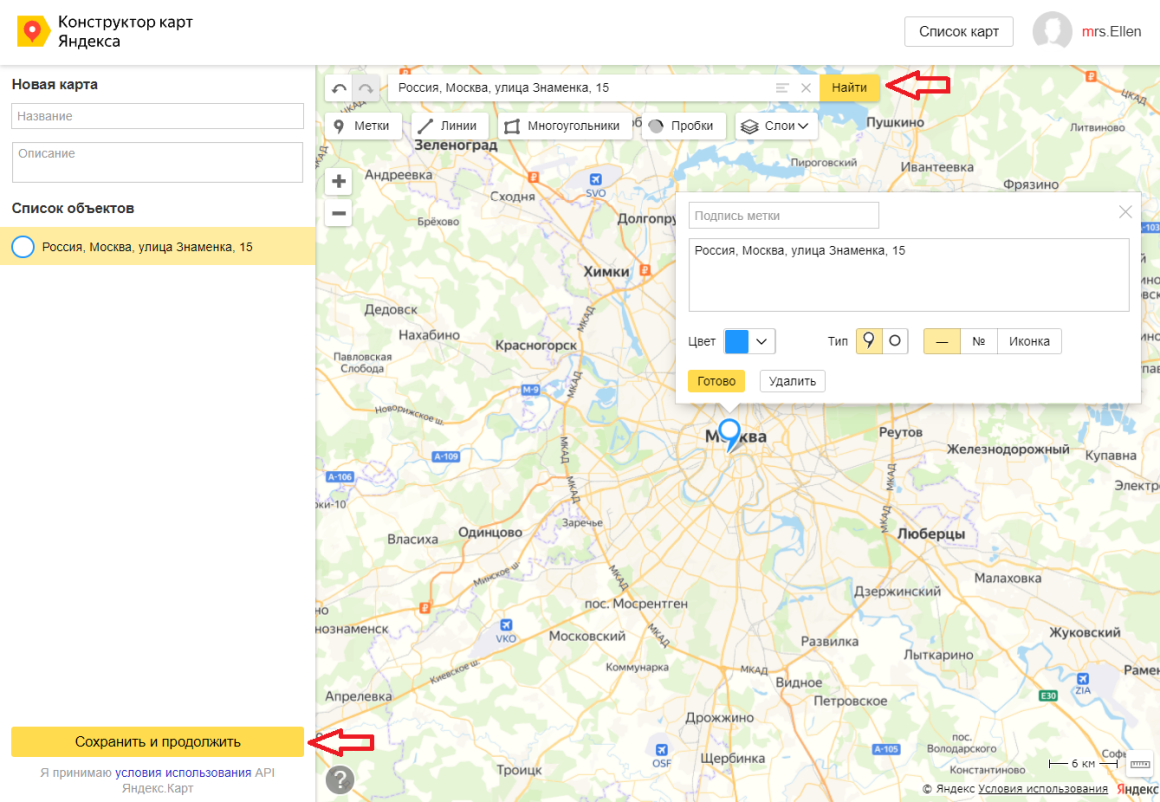Click the Yandex Map Constructor logo
Image resolution: width=1160 pixels, height=802 pixels.
pos(33,32)
